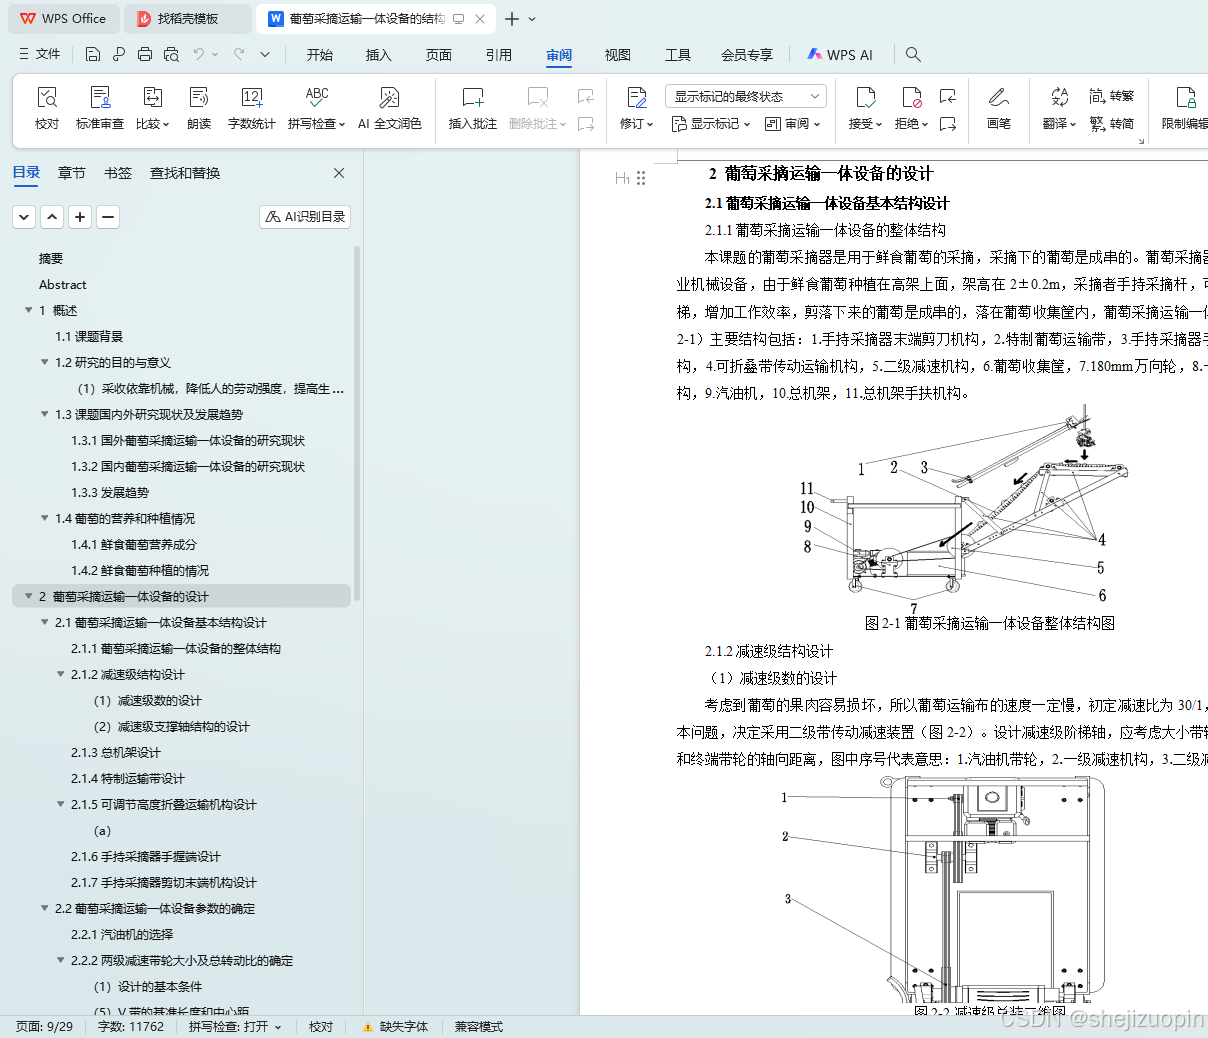Switch to the 开始 ribbon tab
The image size is (1208, 1038).
point(320,55)
